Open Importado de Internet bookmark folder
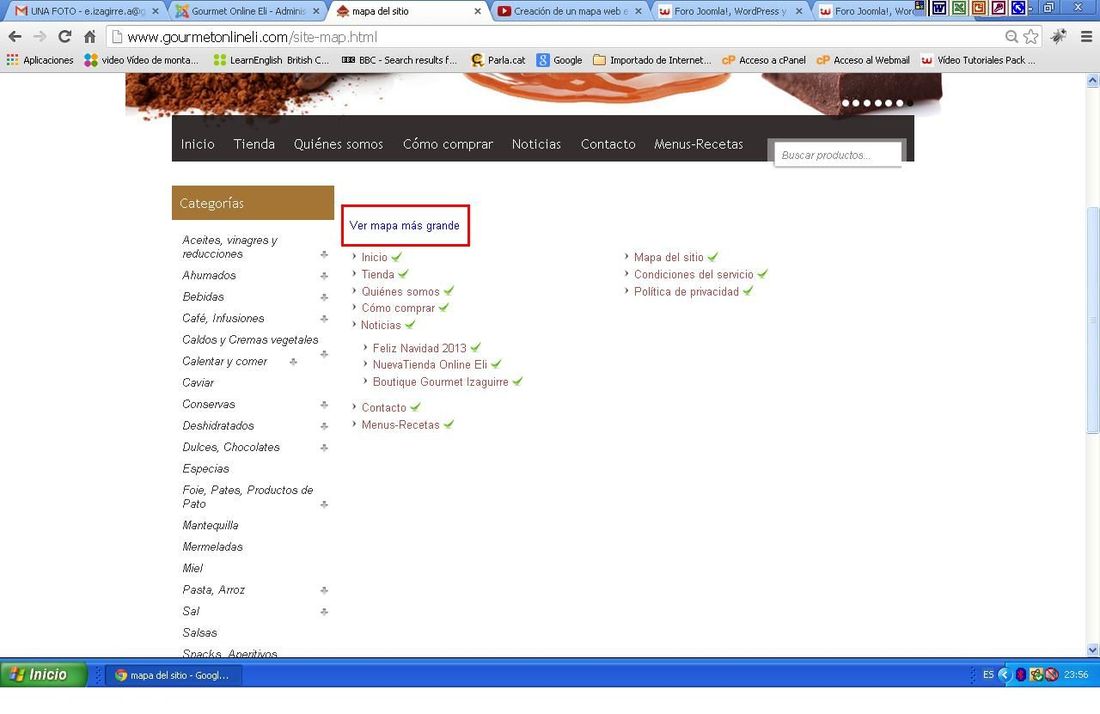The width and height of the screenshot is (1100, 714). pyautogui.click(x=652, y=60)
